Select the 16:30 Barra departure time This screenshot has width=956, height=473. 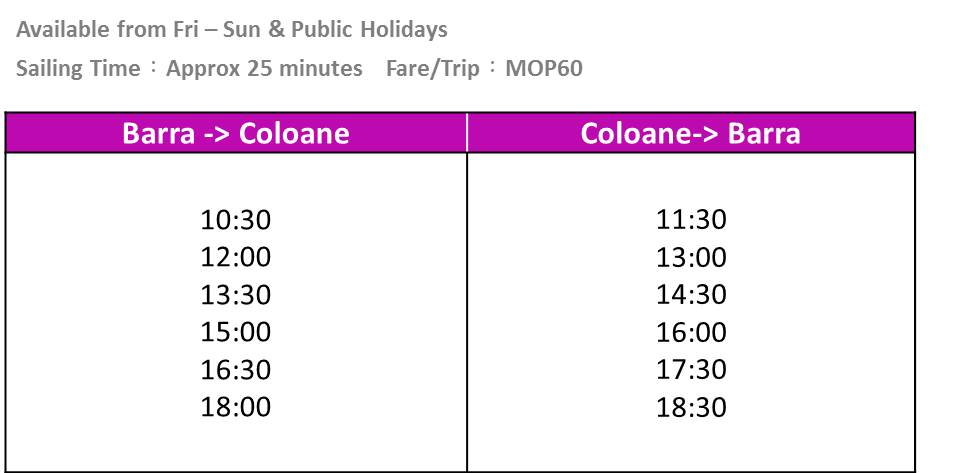(x=236, y=370)
